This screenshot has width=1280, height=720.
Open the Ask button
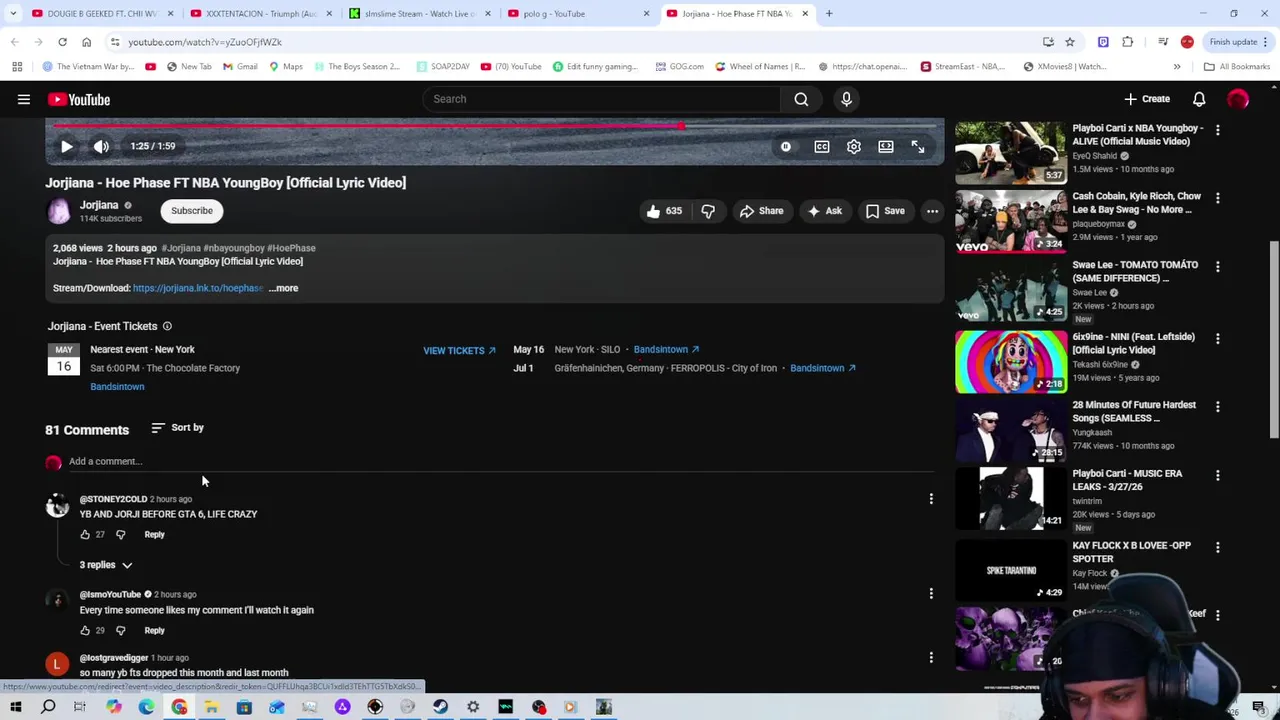pos(825,211)
